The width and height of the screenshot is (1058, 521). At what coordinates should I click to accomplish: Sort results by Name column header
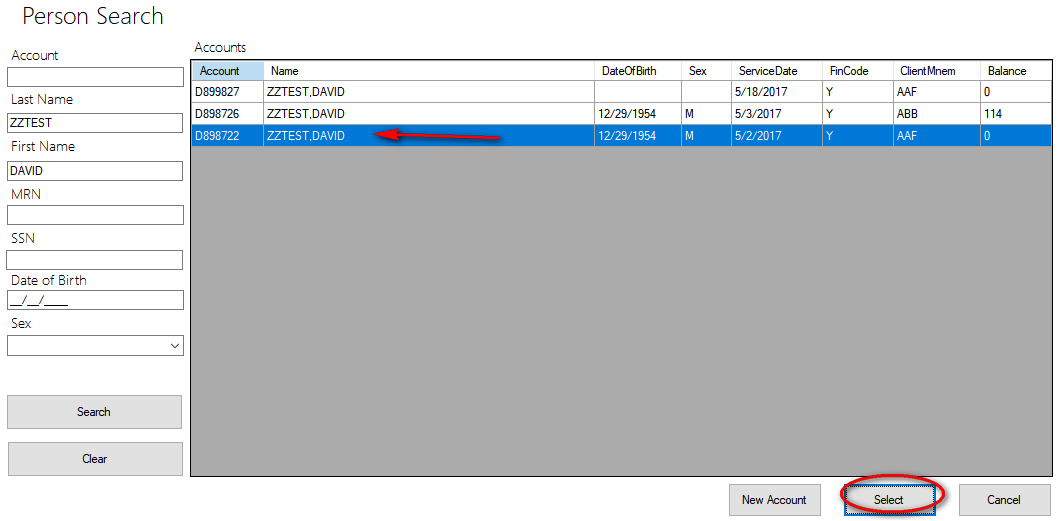point(428,71)
